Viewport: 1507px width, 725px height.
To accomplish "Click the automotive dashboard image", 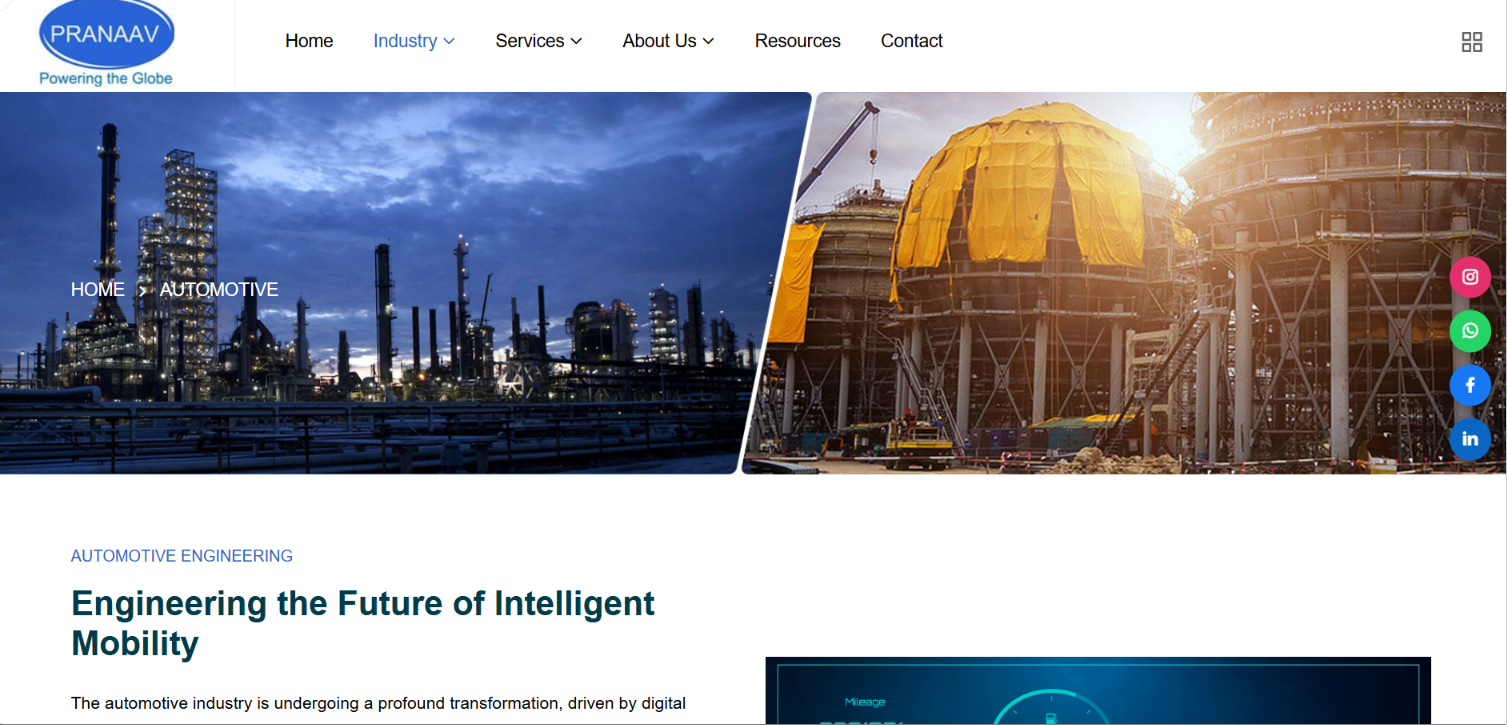I will (1098, 691).
